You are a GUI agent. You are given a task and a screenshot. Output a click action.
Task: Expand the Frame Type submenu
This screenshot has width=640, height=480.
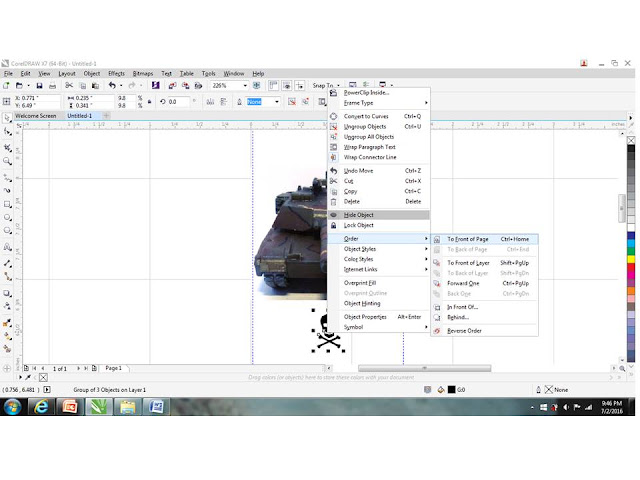[379, 103]
